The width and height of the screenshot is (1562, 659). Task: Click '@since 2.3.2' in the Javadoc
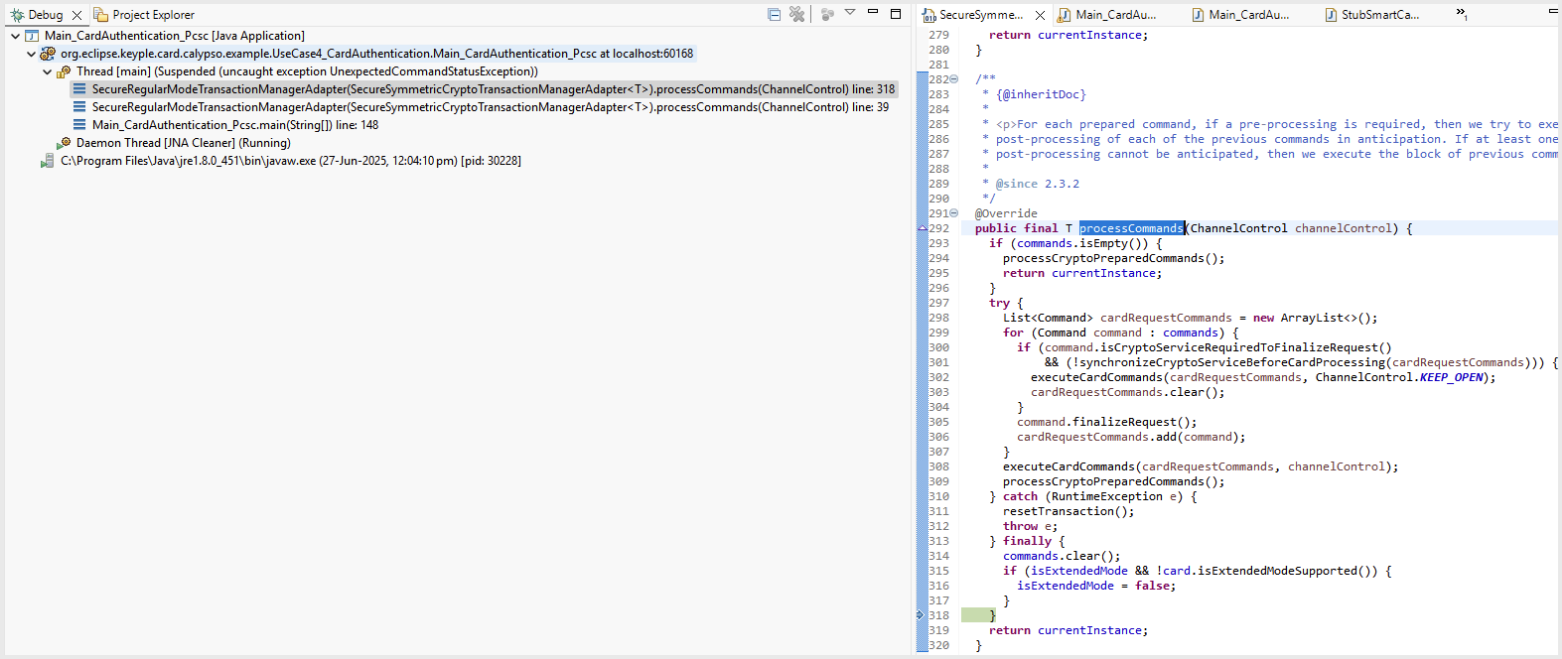click(x=1037, y=183)
